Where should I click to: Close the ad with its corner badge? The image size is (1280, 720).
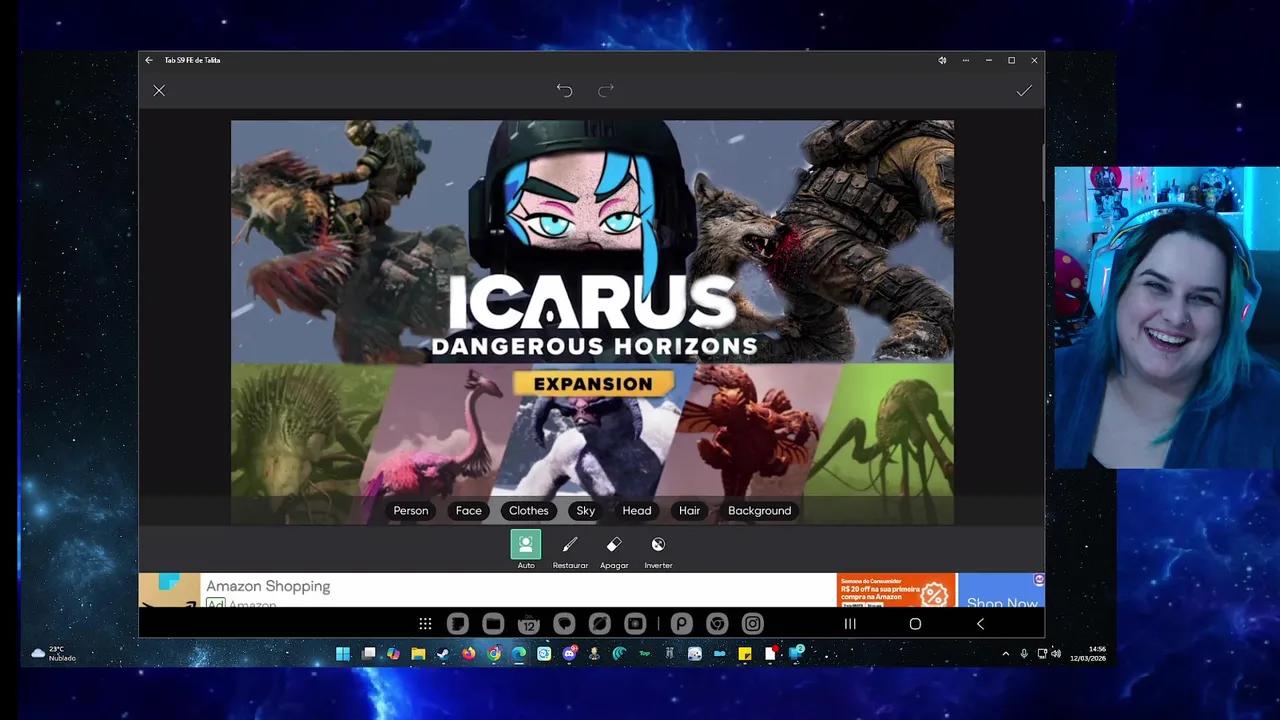tap(1039, 579)
